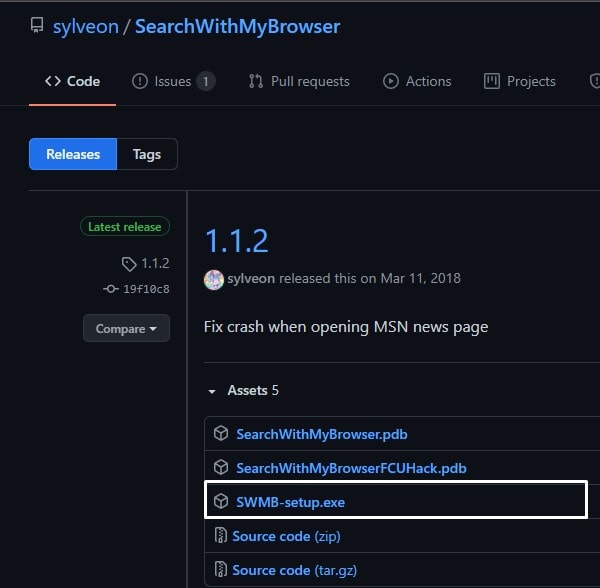The width and height of the screenshot is (600, 588).
Task: Open the 1.1.2 tag link in sidebar
Action: 155,263
